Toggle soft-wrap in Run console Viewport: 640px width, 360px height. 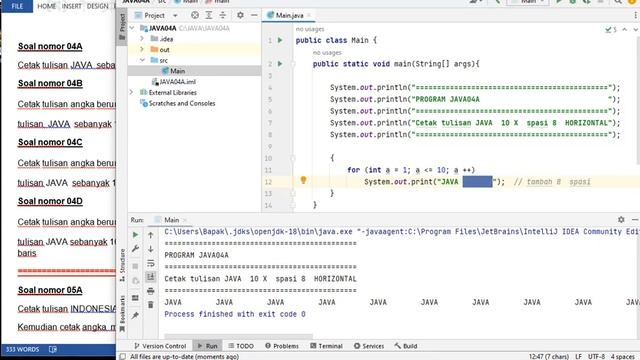(x=151, y=263)
